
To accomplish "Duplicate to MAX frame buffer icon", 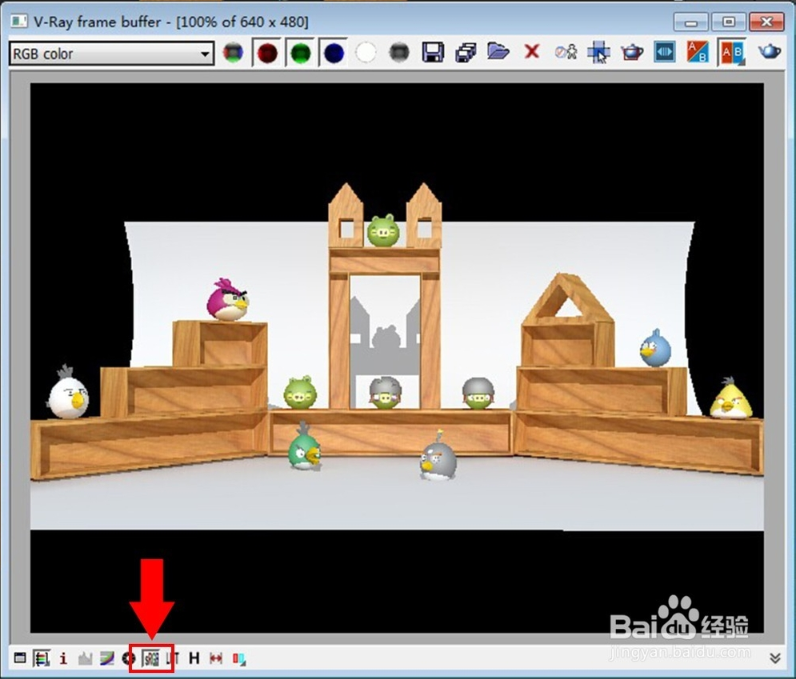I will click(566, 52).
